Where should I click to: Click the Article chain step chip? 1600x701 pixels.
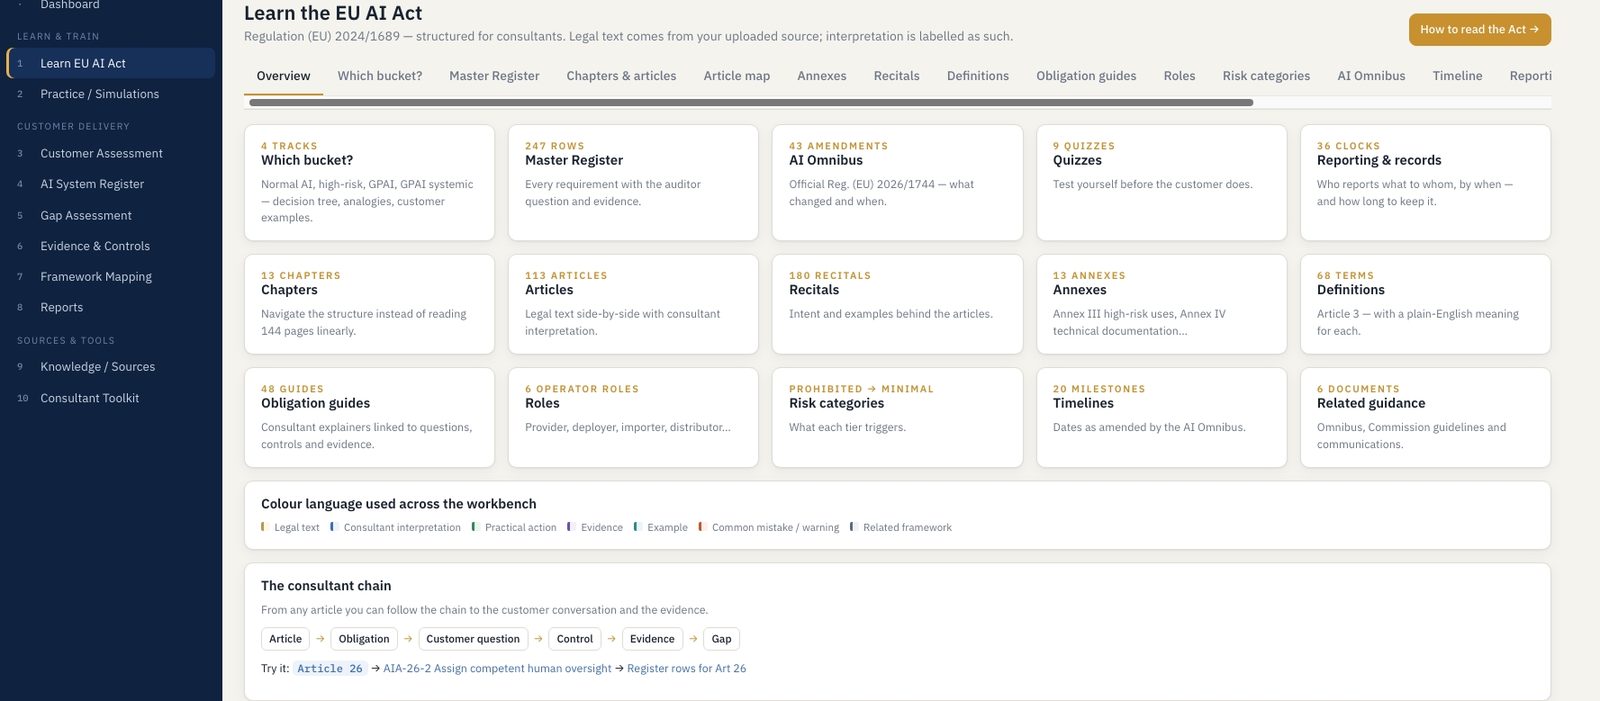(x=285, y=639)
